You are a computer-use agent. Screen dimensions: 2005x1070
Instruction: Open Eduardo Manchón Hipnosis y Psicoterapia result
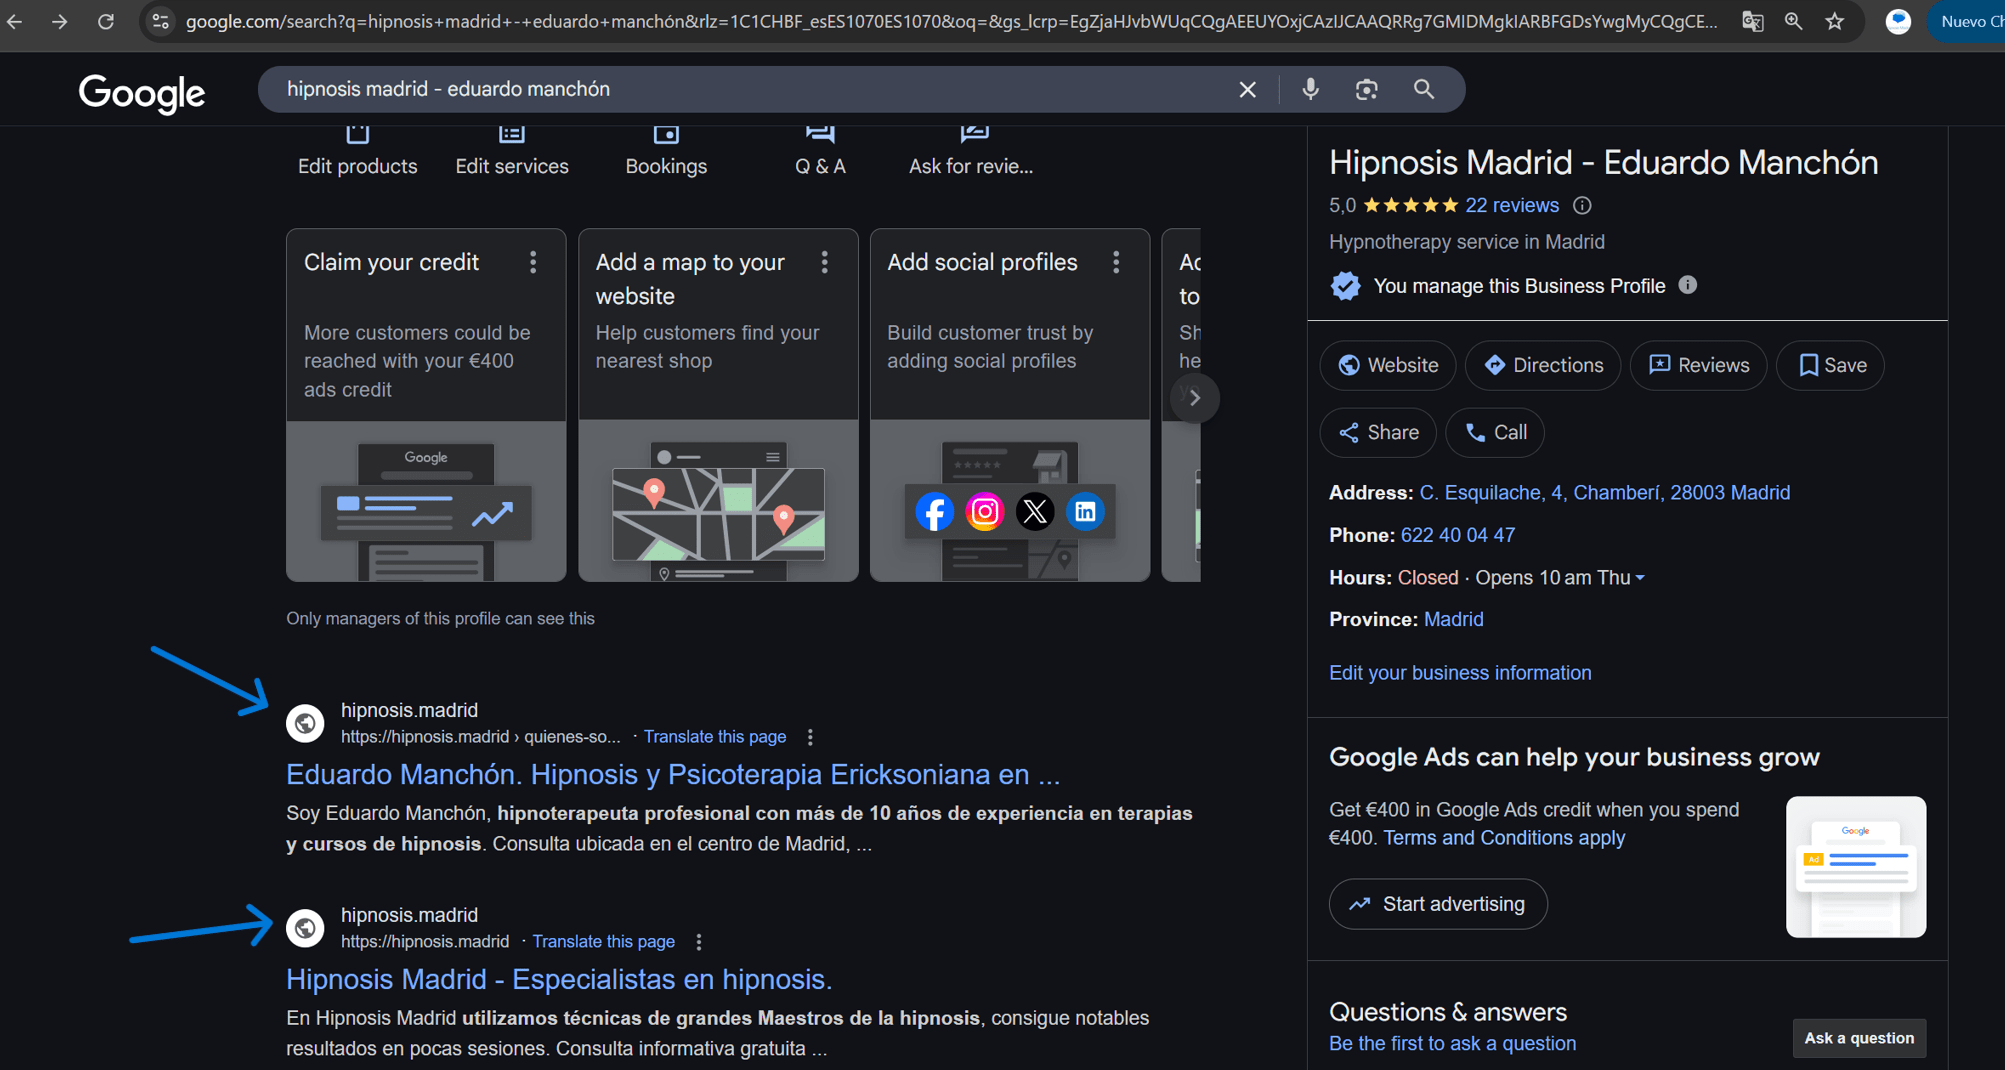pos(673,775)
